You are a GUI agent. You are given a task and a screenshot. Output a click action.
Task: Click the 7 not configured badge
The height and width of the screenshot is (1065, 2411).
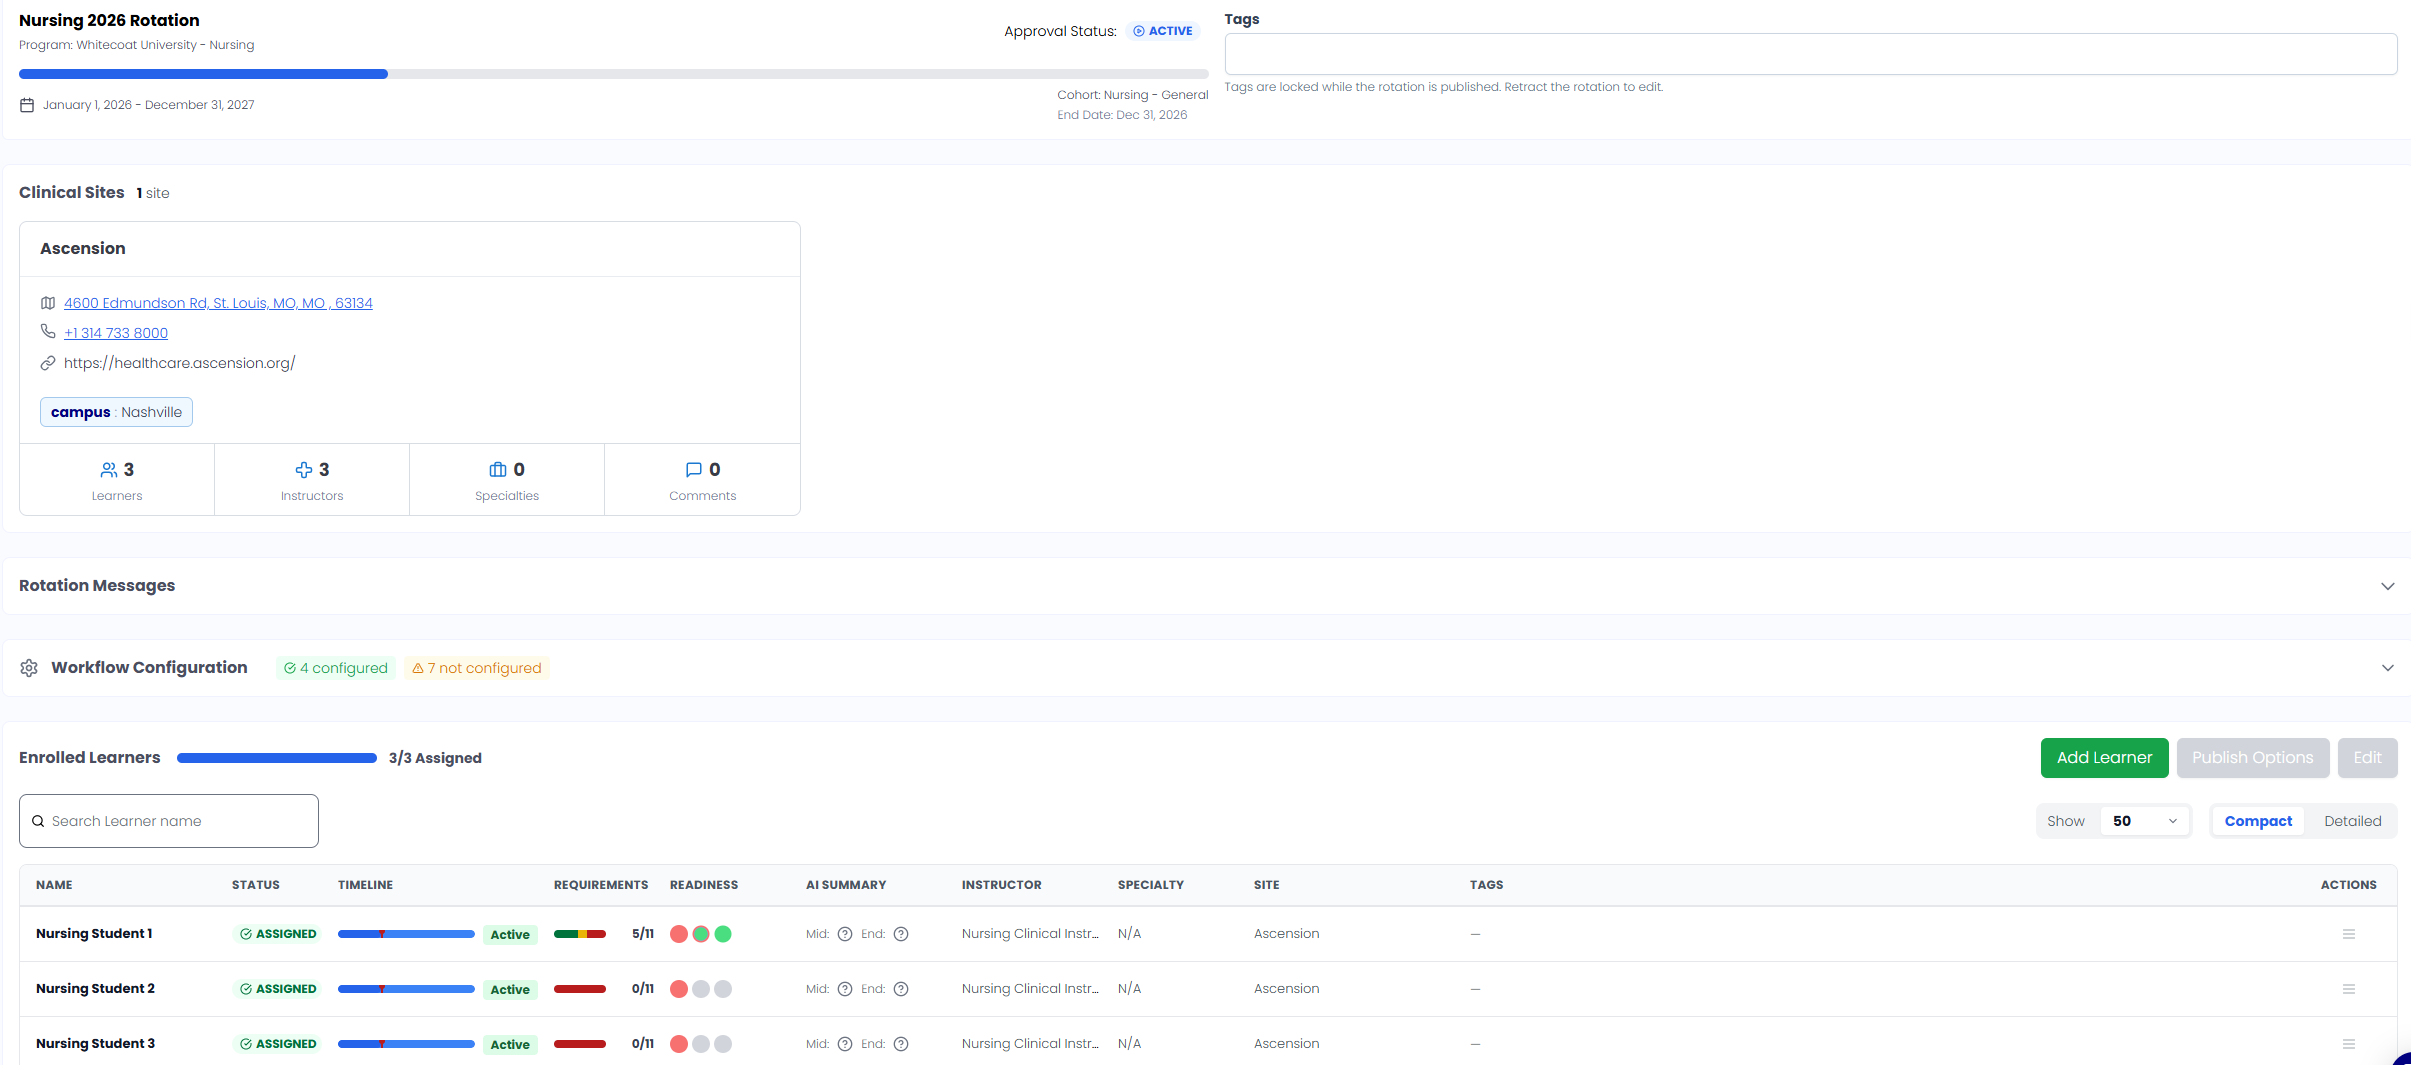[x=477, y=668]
